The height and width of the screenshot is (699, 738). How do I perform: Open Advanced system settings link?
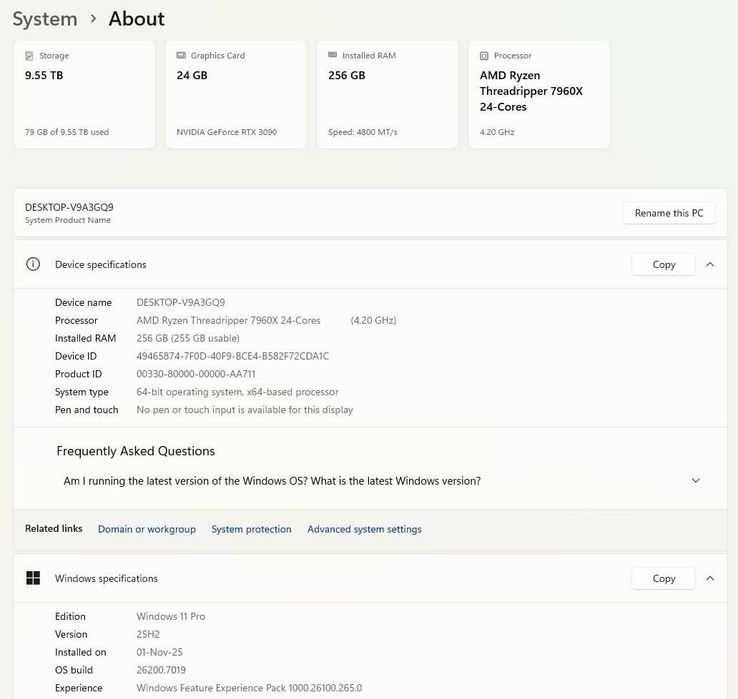364,529
